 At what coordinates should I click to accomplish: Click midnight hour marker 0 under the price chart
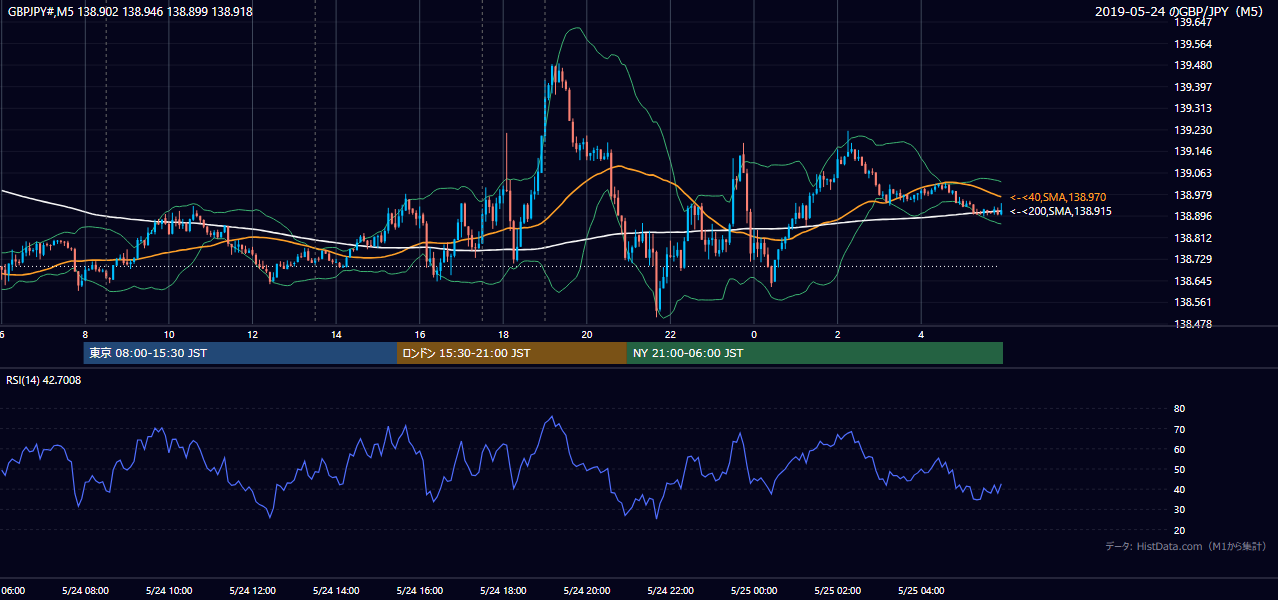pyautogui.click(x=754, y=335)
